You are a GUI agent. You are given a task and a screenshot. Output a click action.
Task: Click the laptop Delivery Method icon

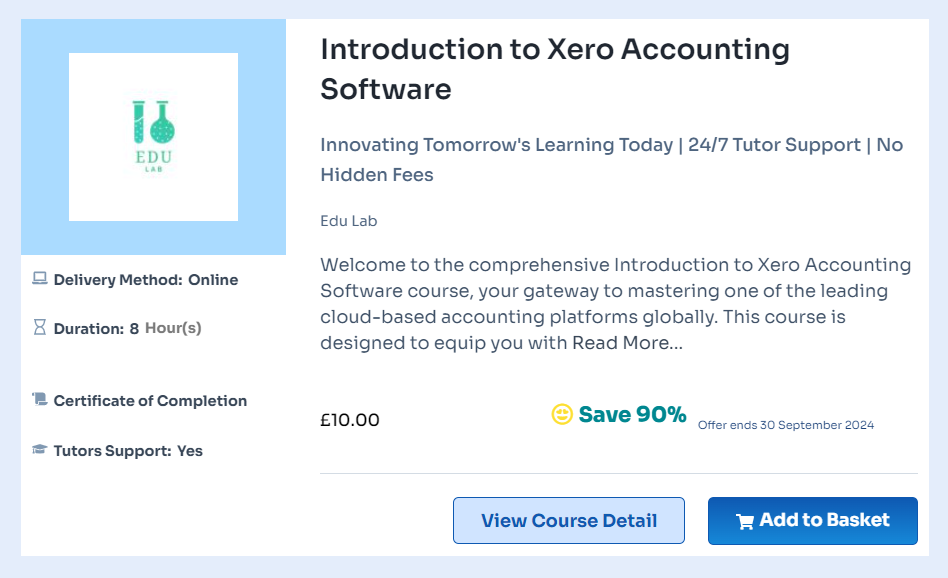(x=40, y=279)
